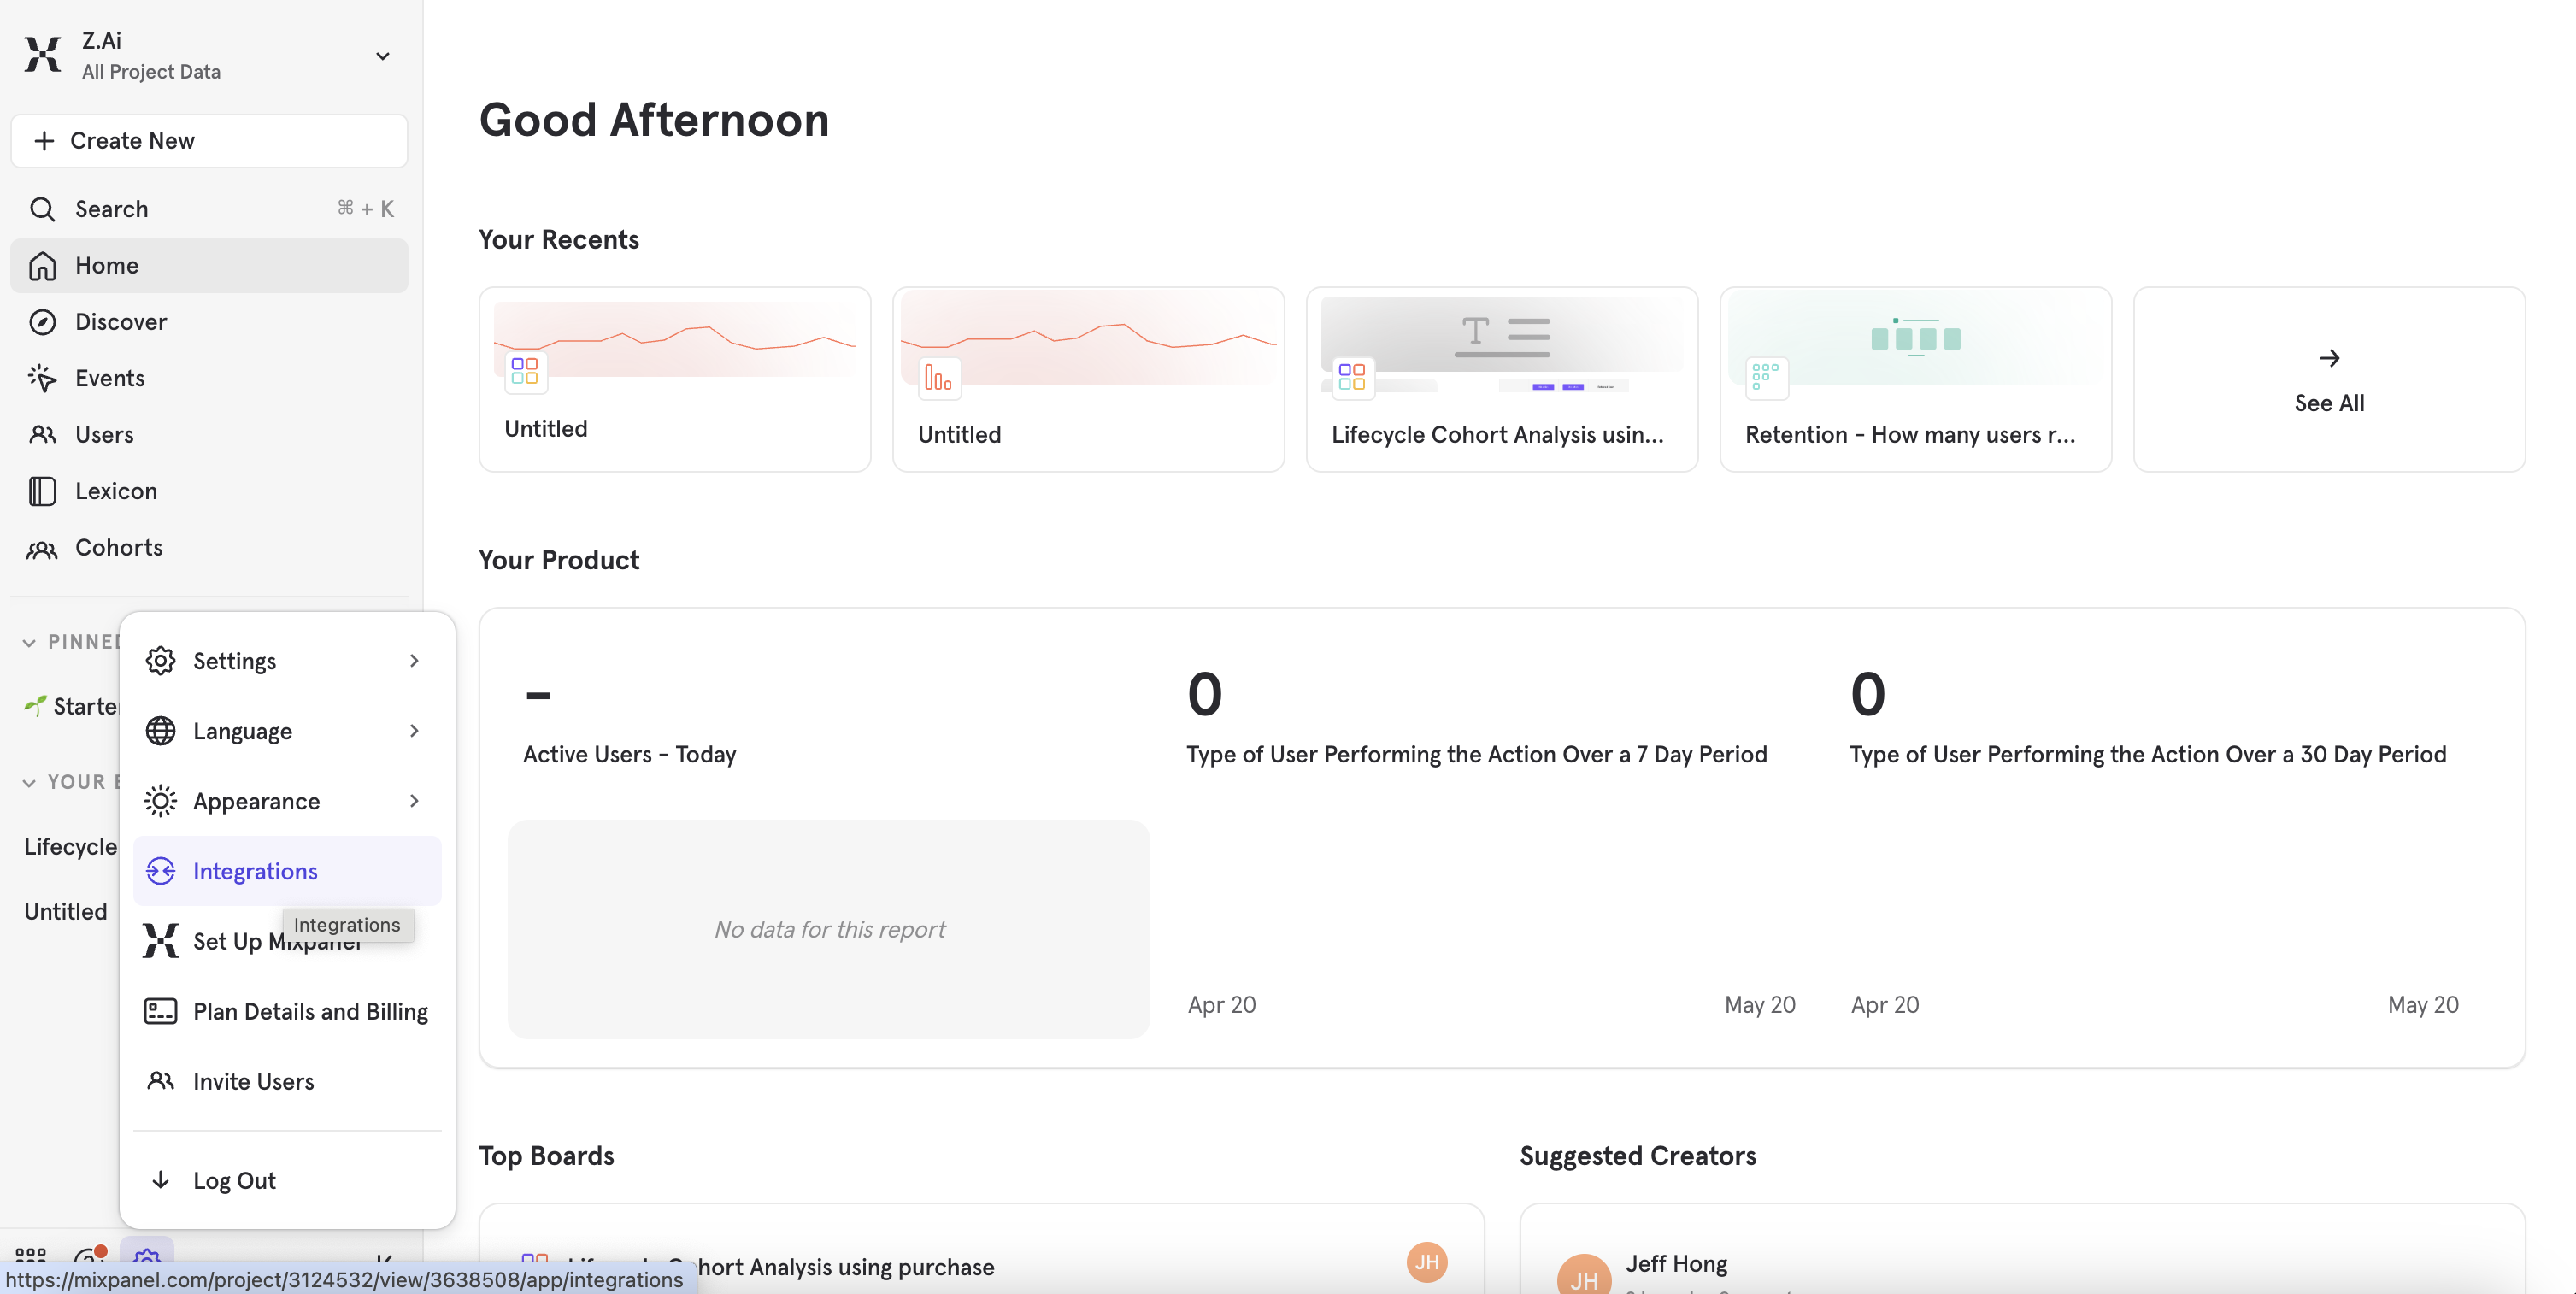Screen dimensions: 2576x1294
Task: Click the Search magnifier icon
Action: tap(42, 209)
